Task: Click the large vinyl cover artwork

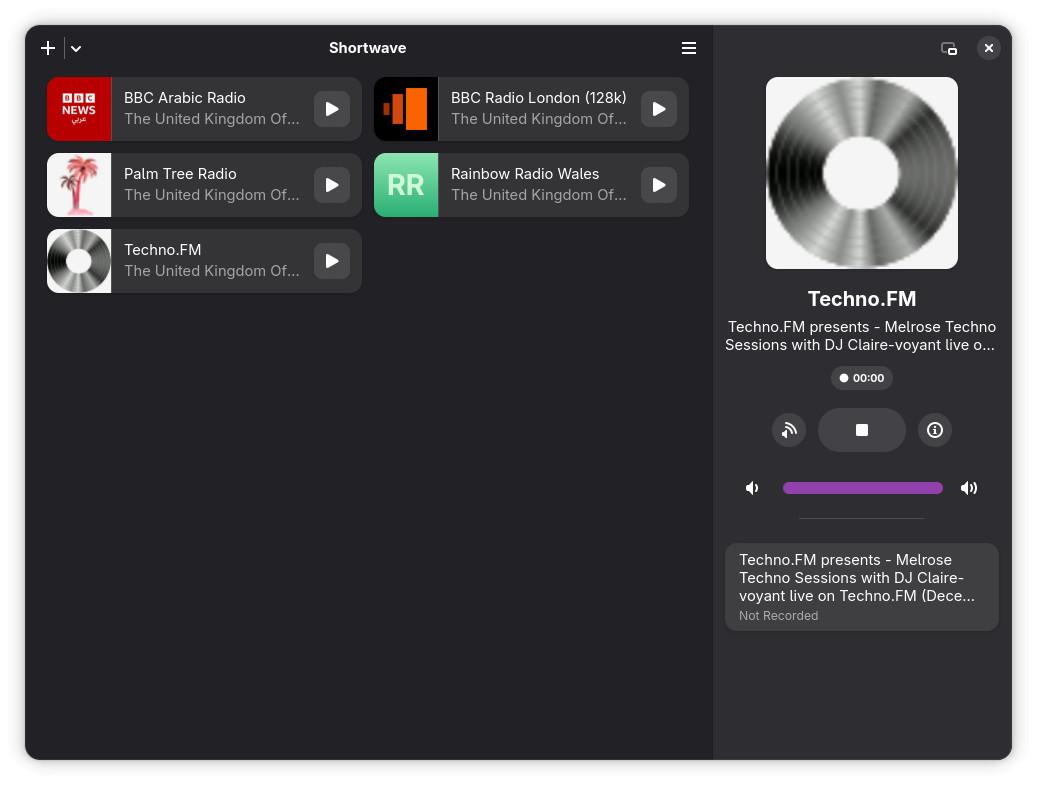Action: [862, 173]
